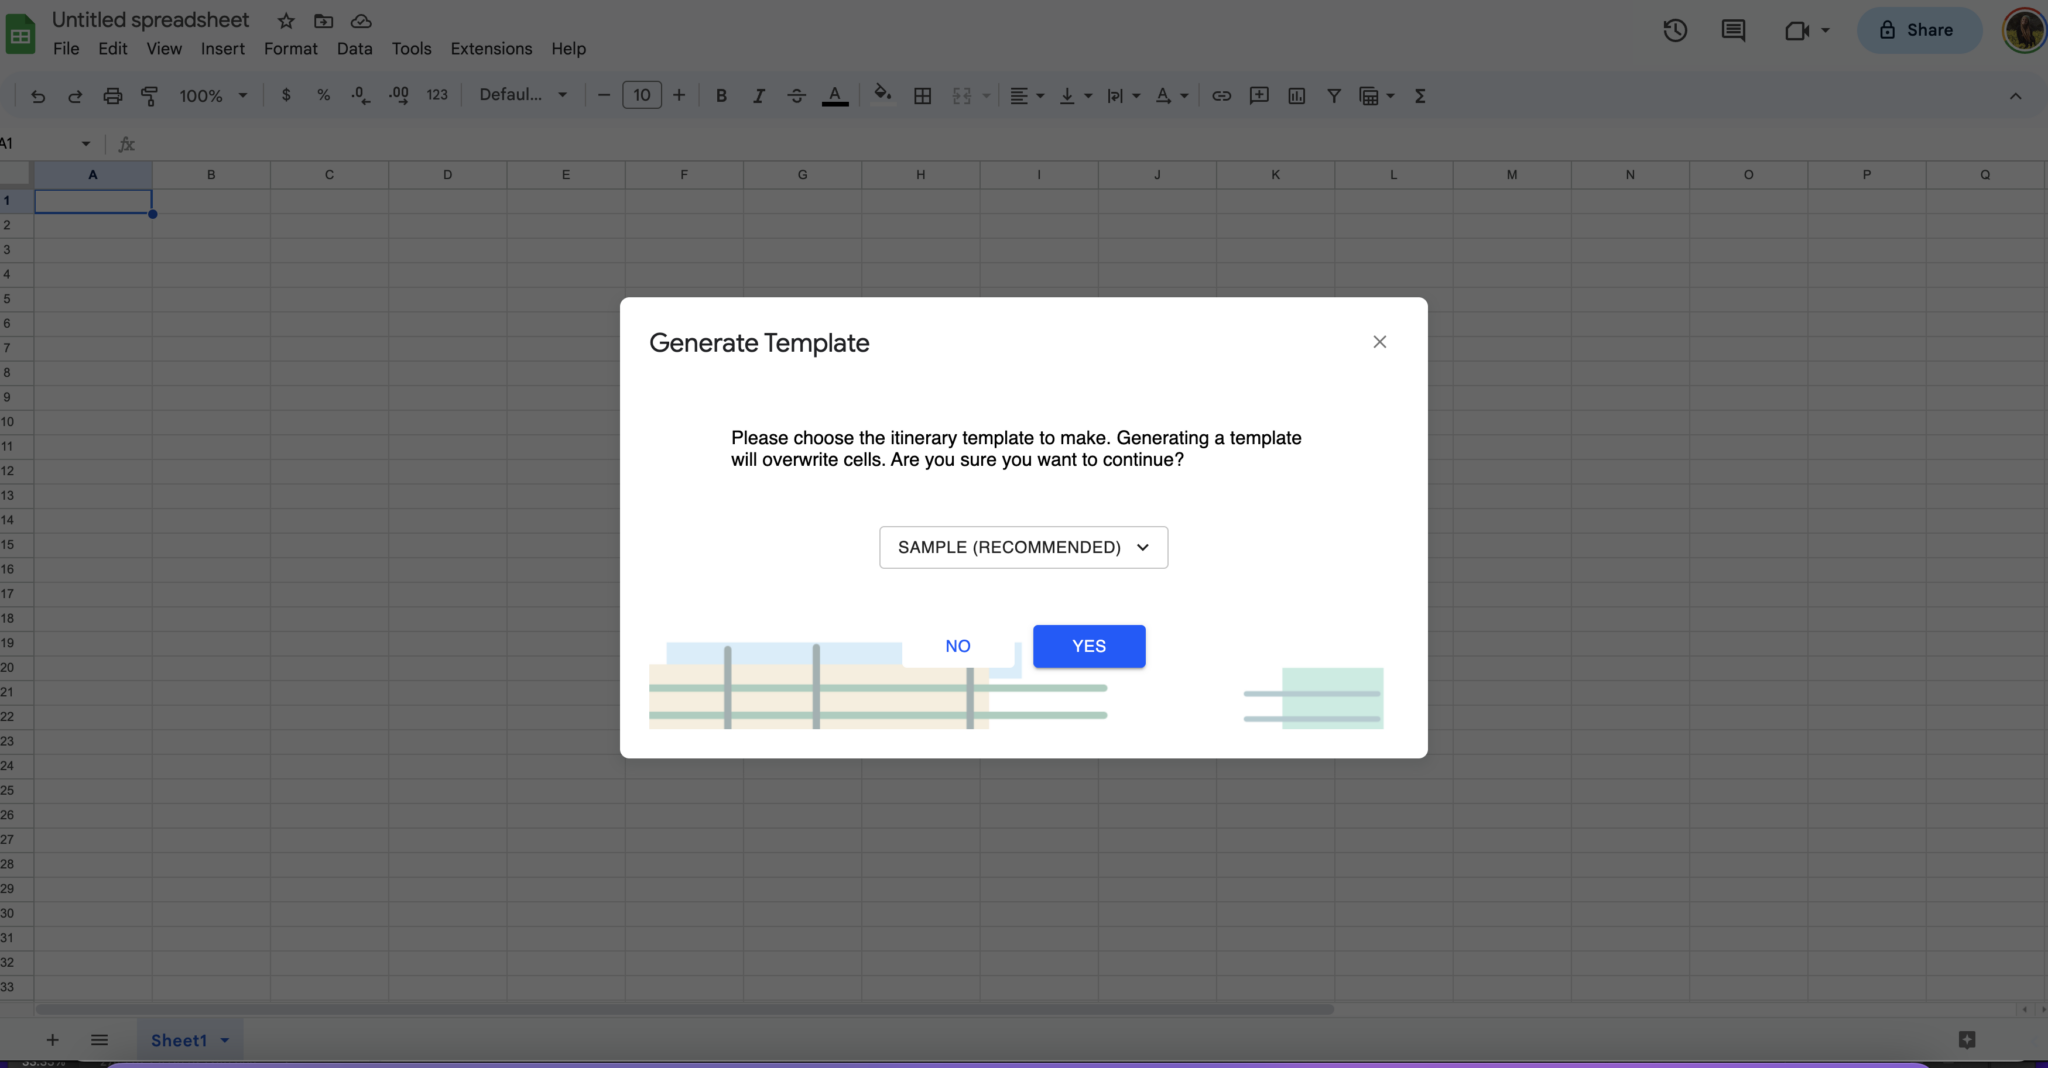Open text rotation dropdown
Screen dimensions: 2048x1068
(x=1172, y=96)
